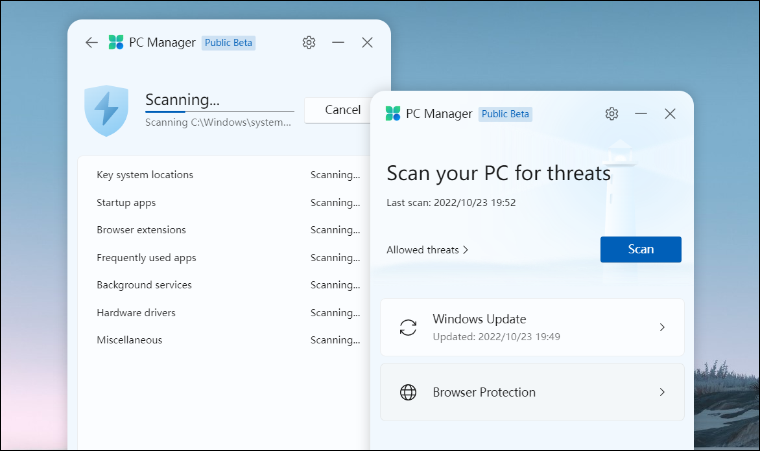This screenshot has width=760, height=451.
Task: Cancel the running scan
Action: (x=338, y=110)
